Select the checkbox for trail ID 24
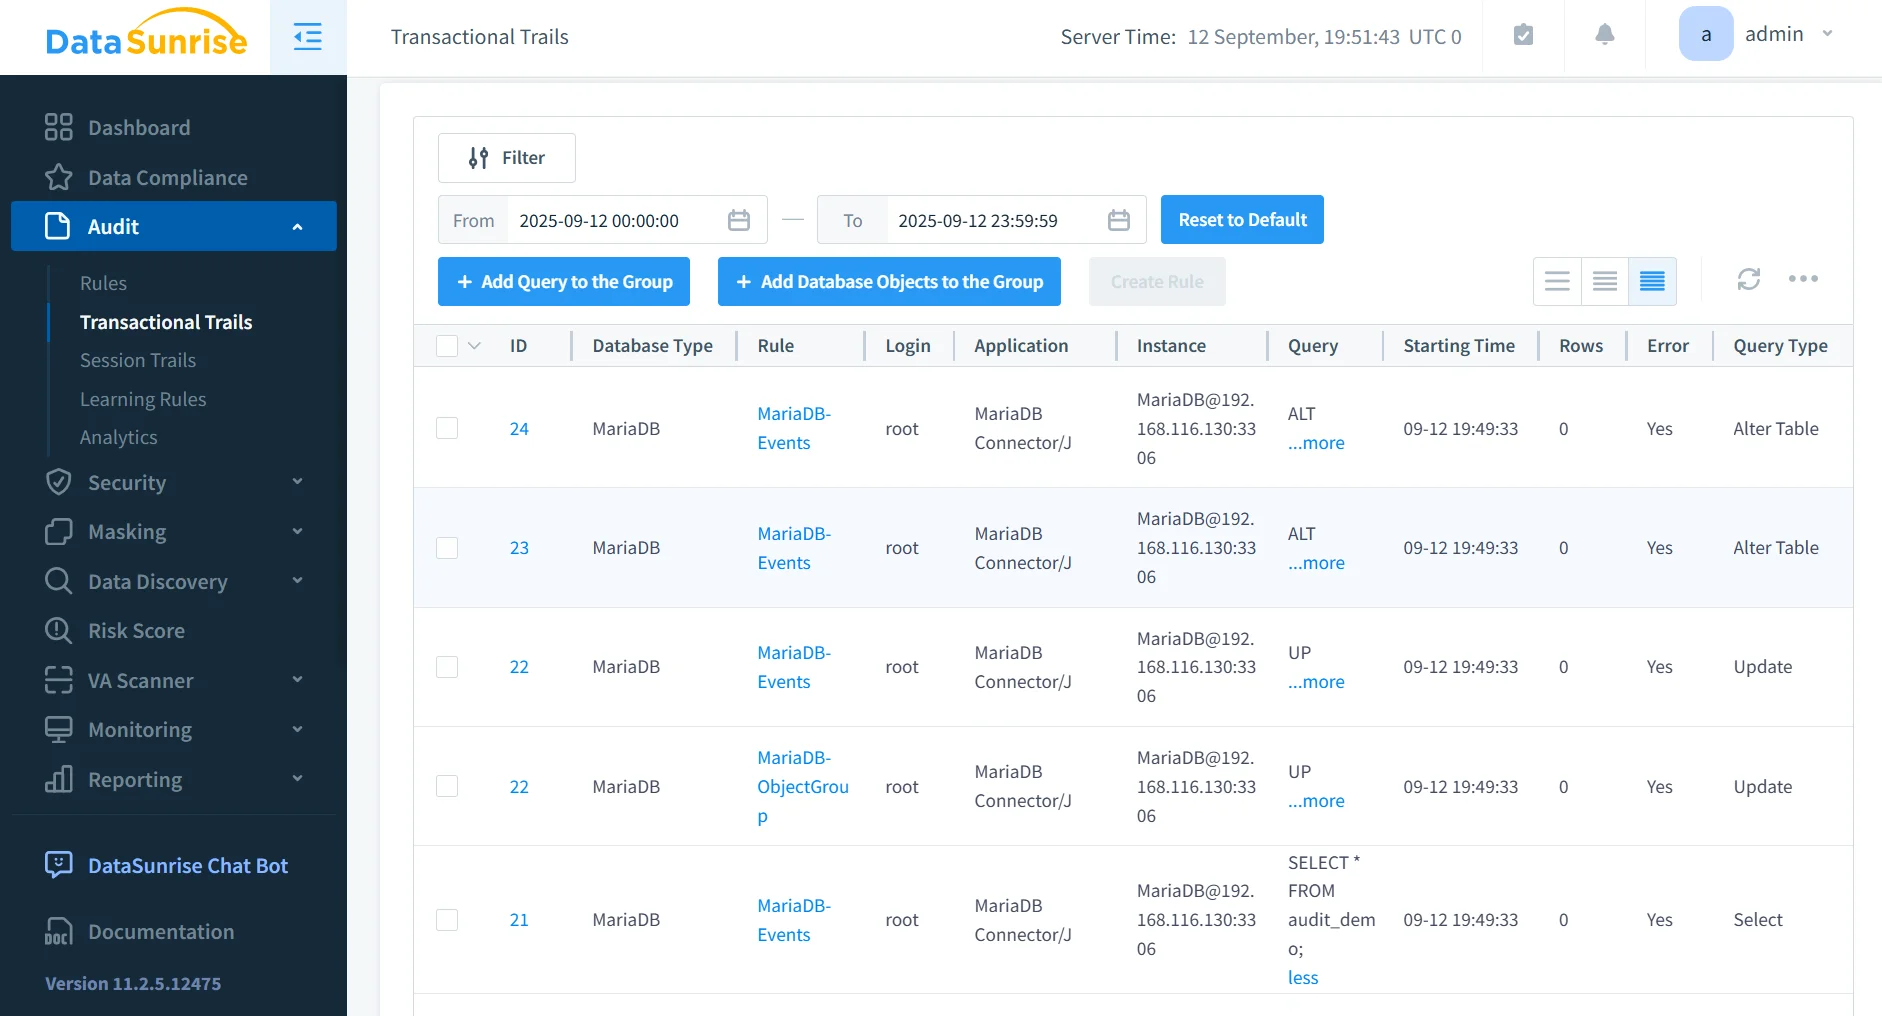1882x1016 pixels. point(447,428)
